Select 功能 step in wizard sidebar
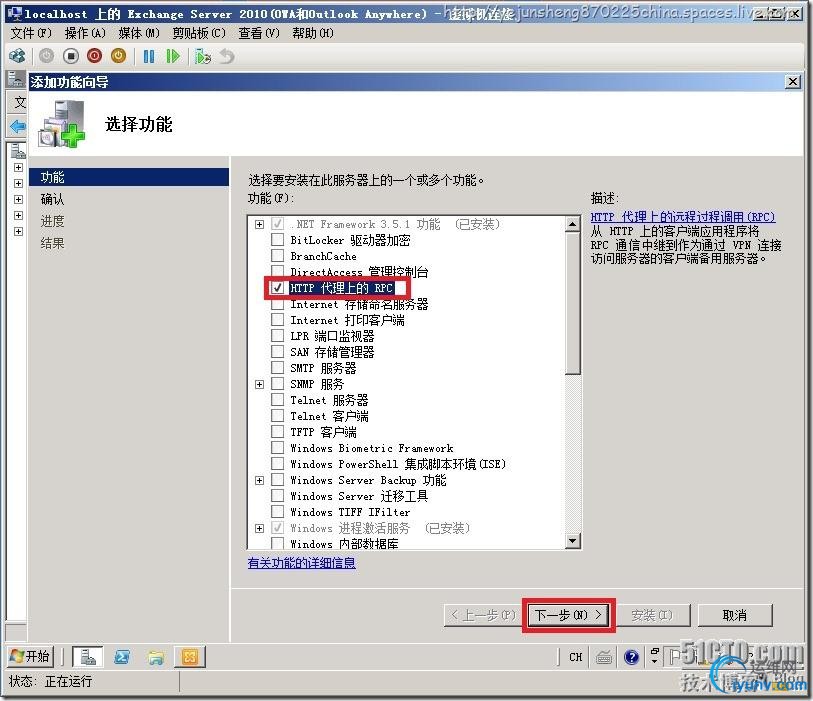 (x=129, y=177)
